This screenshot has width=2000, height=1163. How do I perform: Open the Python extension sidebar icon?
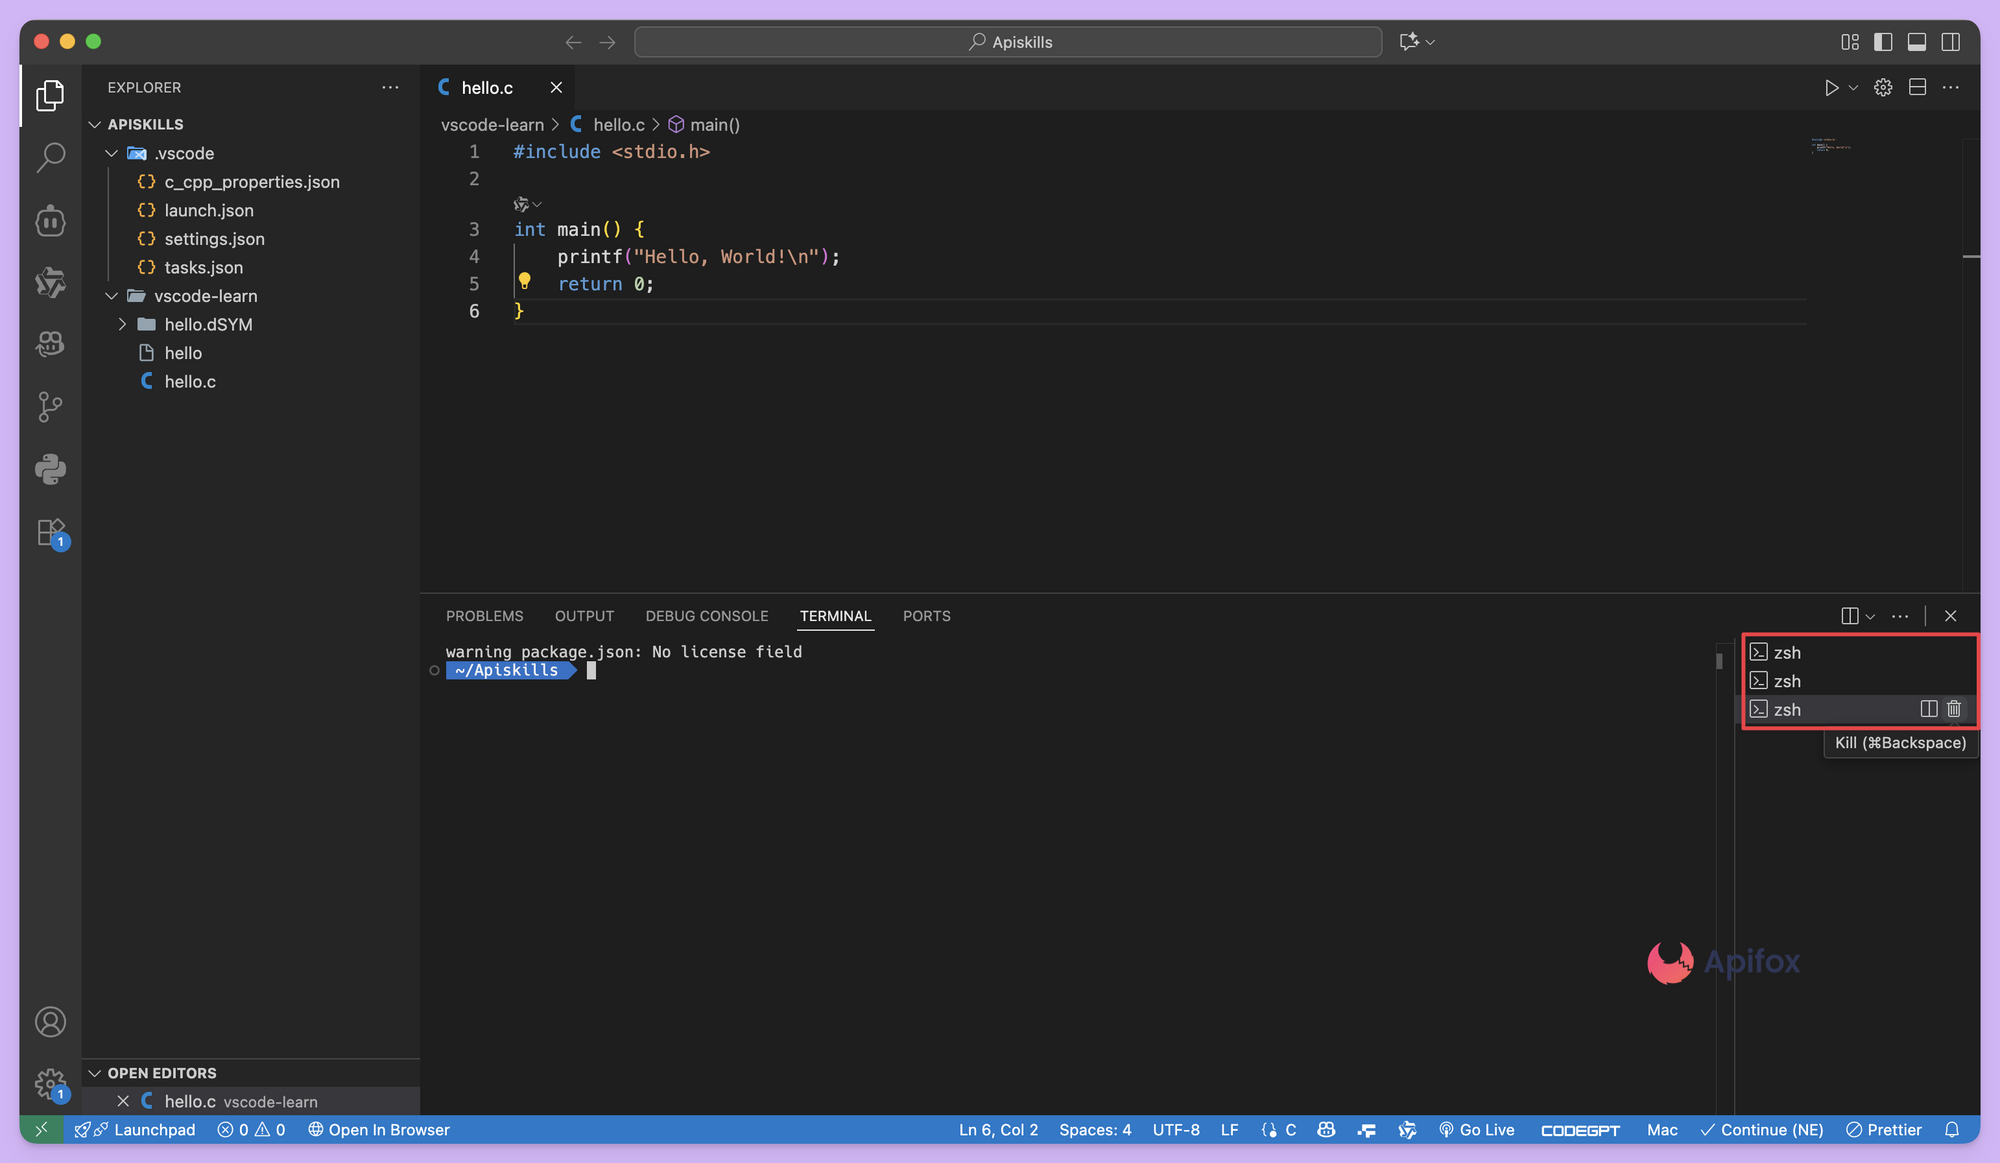point(50,469)
